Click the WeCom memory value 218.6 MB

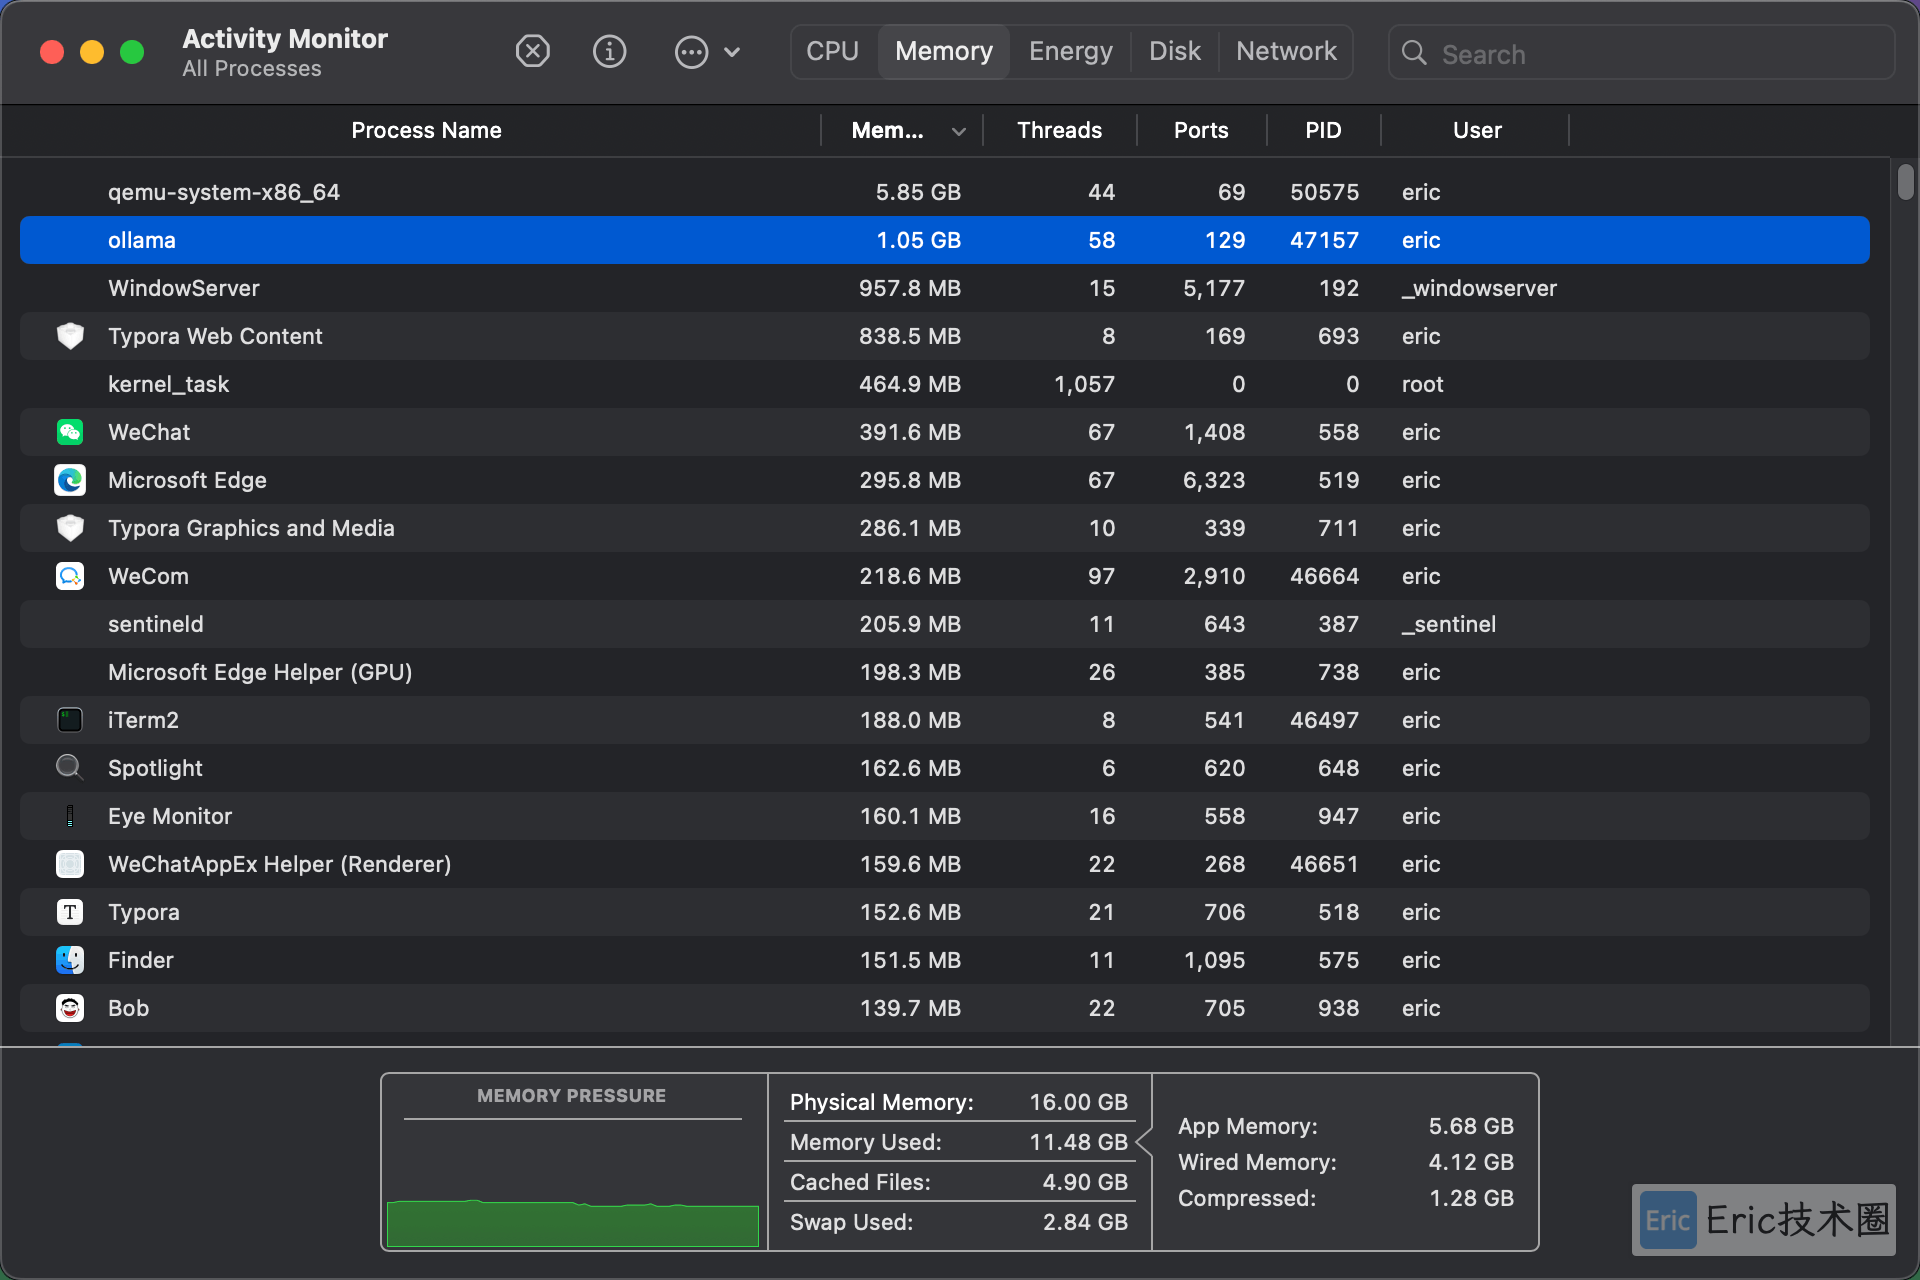coord(910,576)
